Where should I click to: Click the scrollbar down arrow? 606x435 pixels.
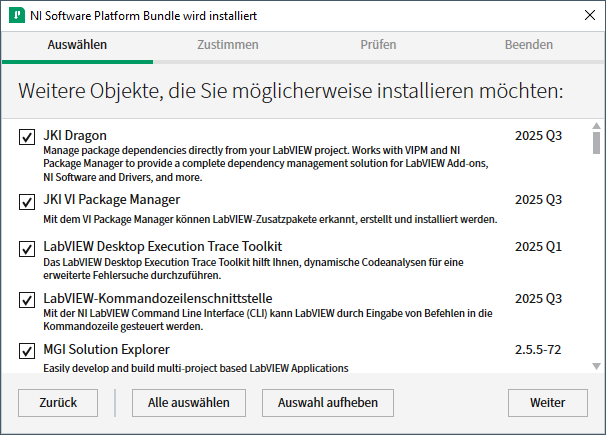pos(596,365)
